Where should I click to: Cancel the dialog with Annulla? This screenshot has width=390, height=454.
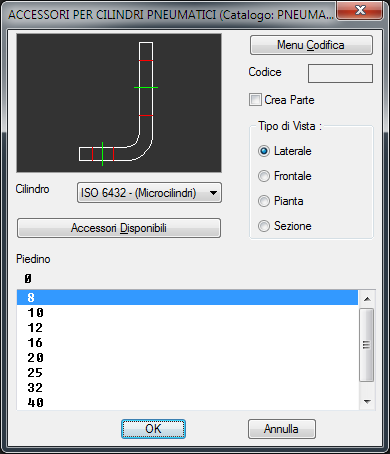click(281, 429)
